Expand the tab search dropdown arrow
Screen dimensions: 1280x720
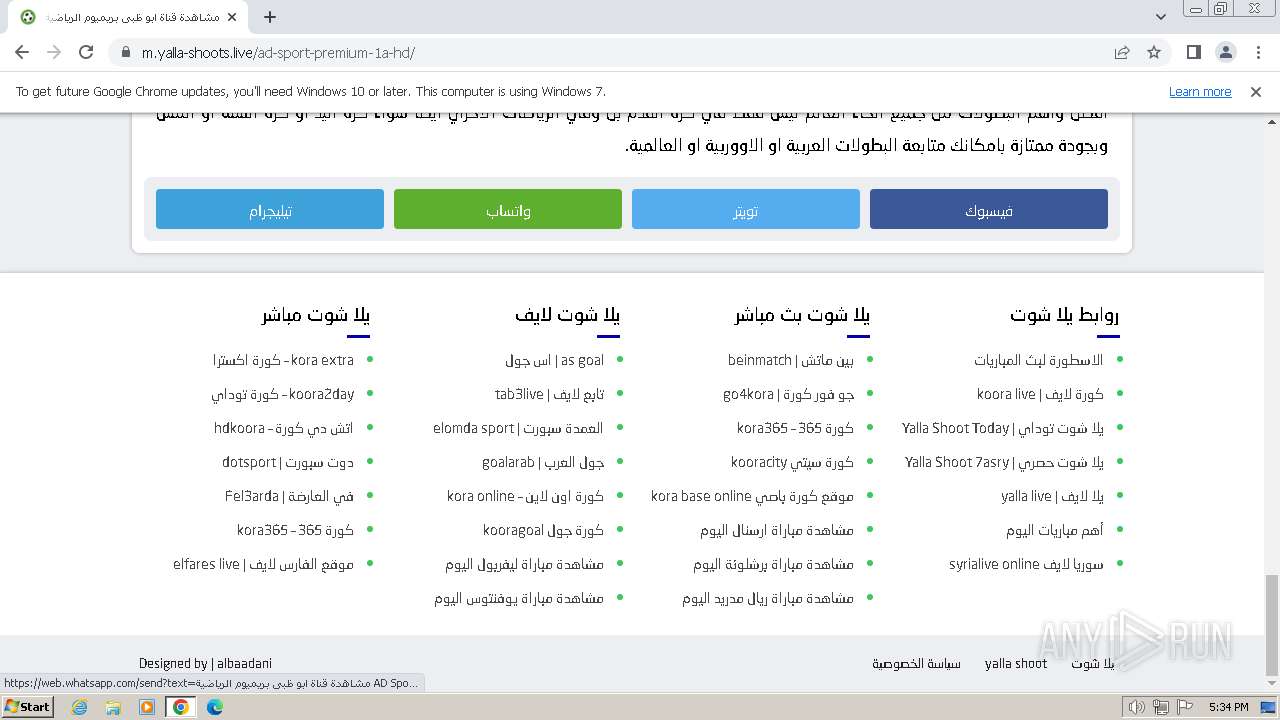(1160, 17)
